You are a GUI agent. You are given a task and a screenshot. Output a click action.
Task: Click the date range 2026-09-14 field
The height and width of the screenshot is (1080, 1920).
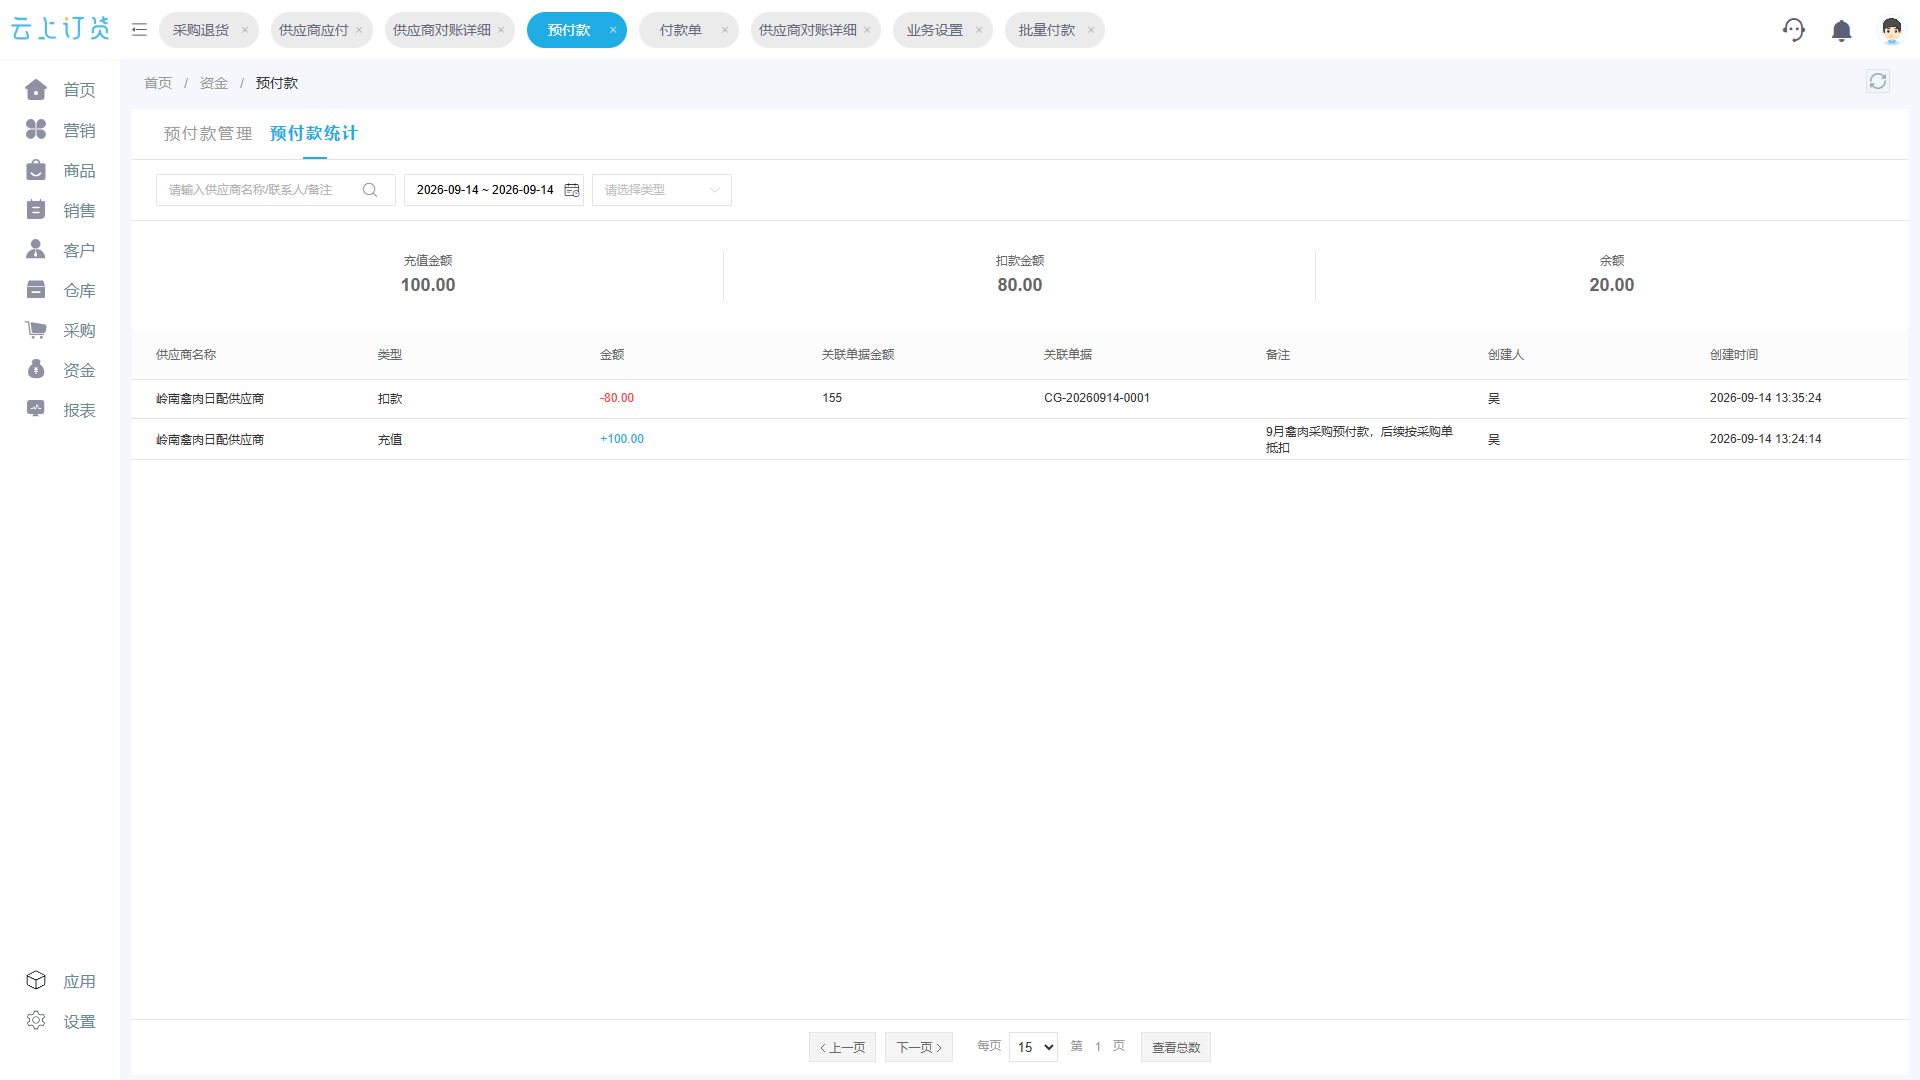(494, 190)
